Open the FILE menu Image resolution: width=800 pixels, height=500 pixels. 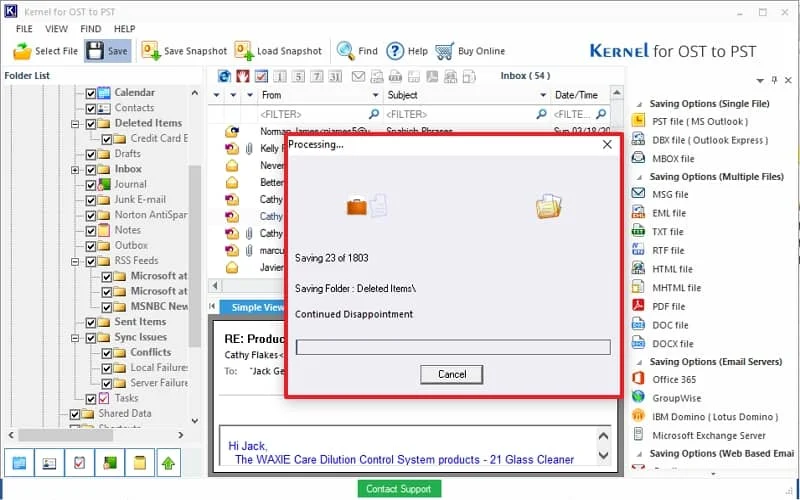pos(24,29)
